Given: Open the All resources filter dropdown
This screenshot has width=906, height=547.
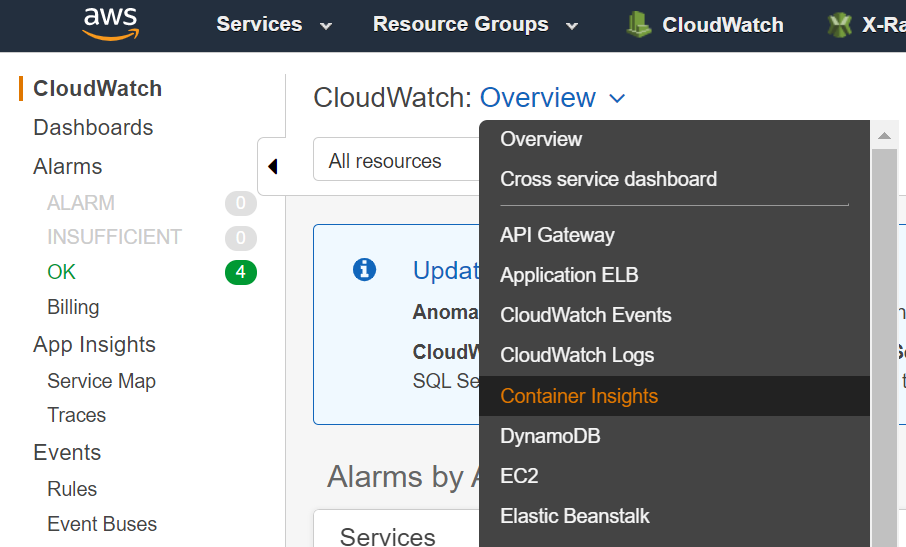Looking at the screenshot, I should (396, 159).
